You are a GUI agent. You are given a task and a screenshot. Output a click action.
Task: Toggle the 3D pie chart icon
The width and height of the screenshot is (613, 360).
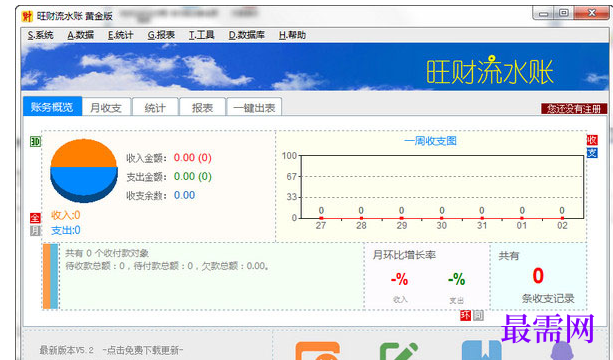point(35,141)
